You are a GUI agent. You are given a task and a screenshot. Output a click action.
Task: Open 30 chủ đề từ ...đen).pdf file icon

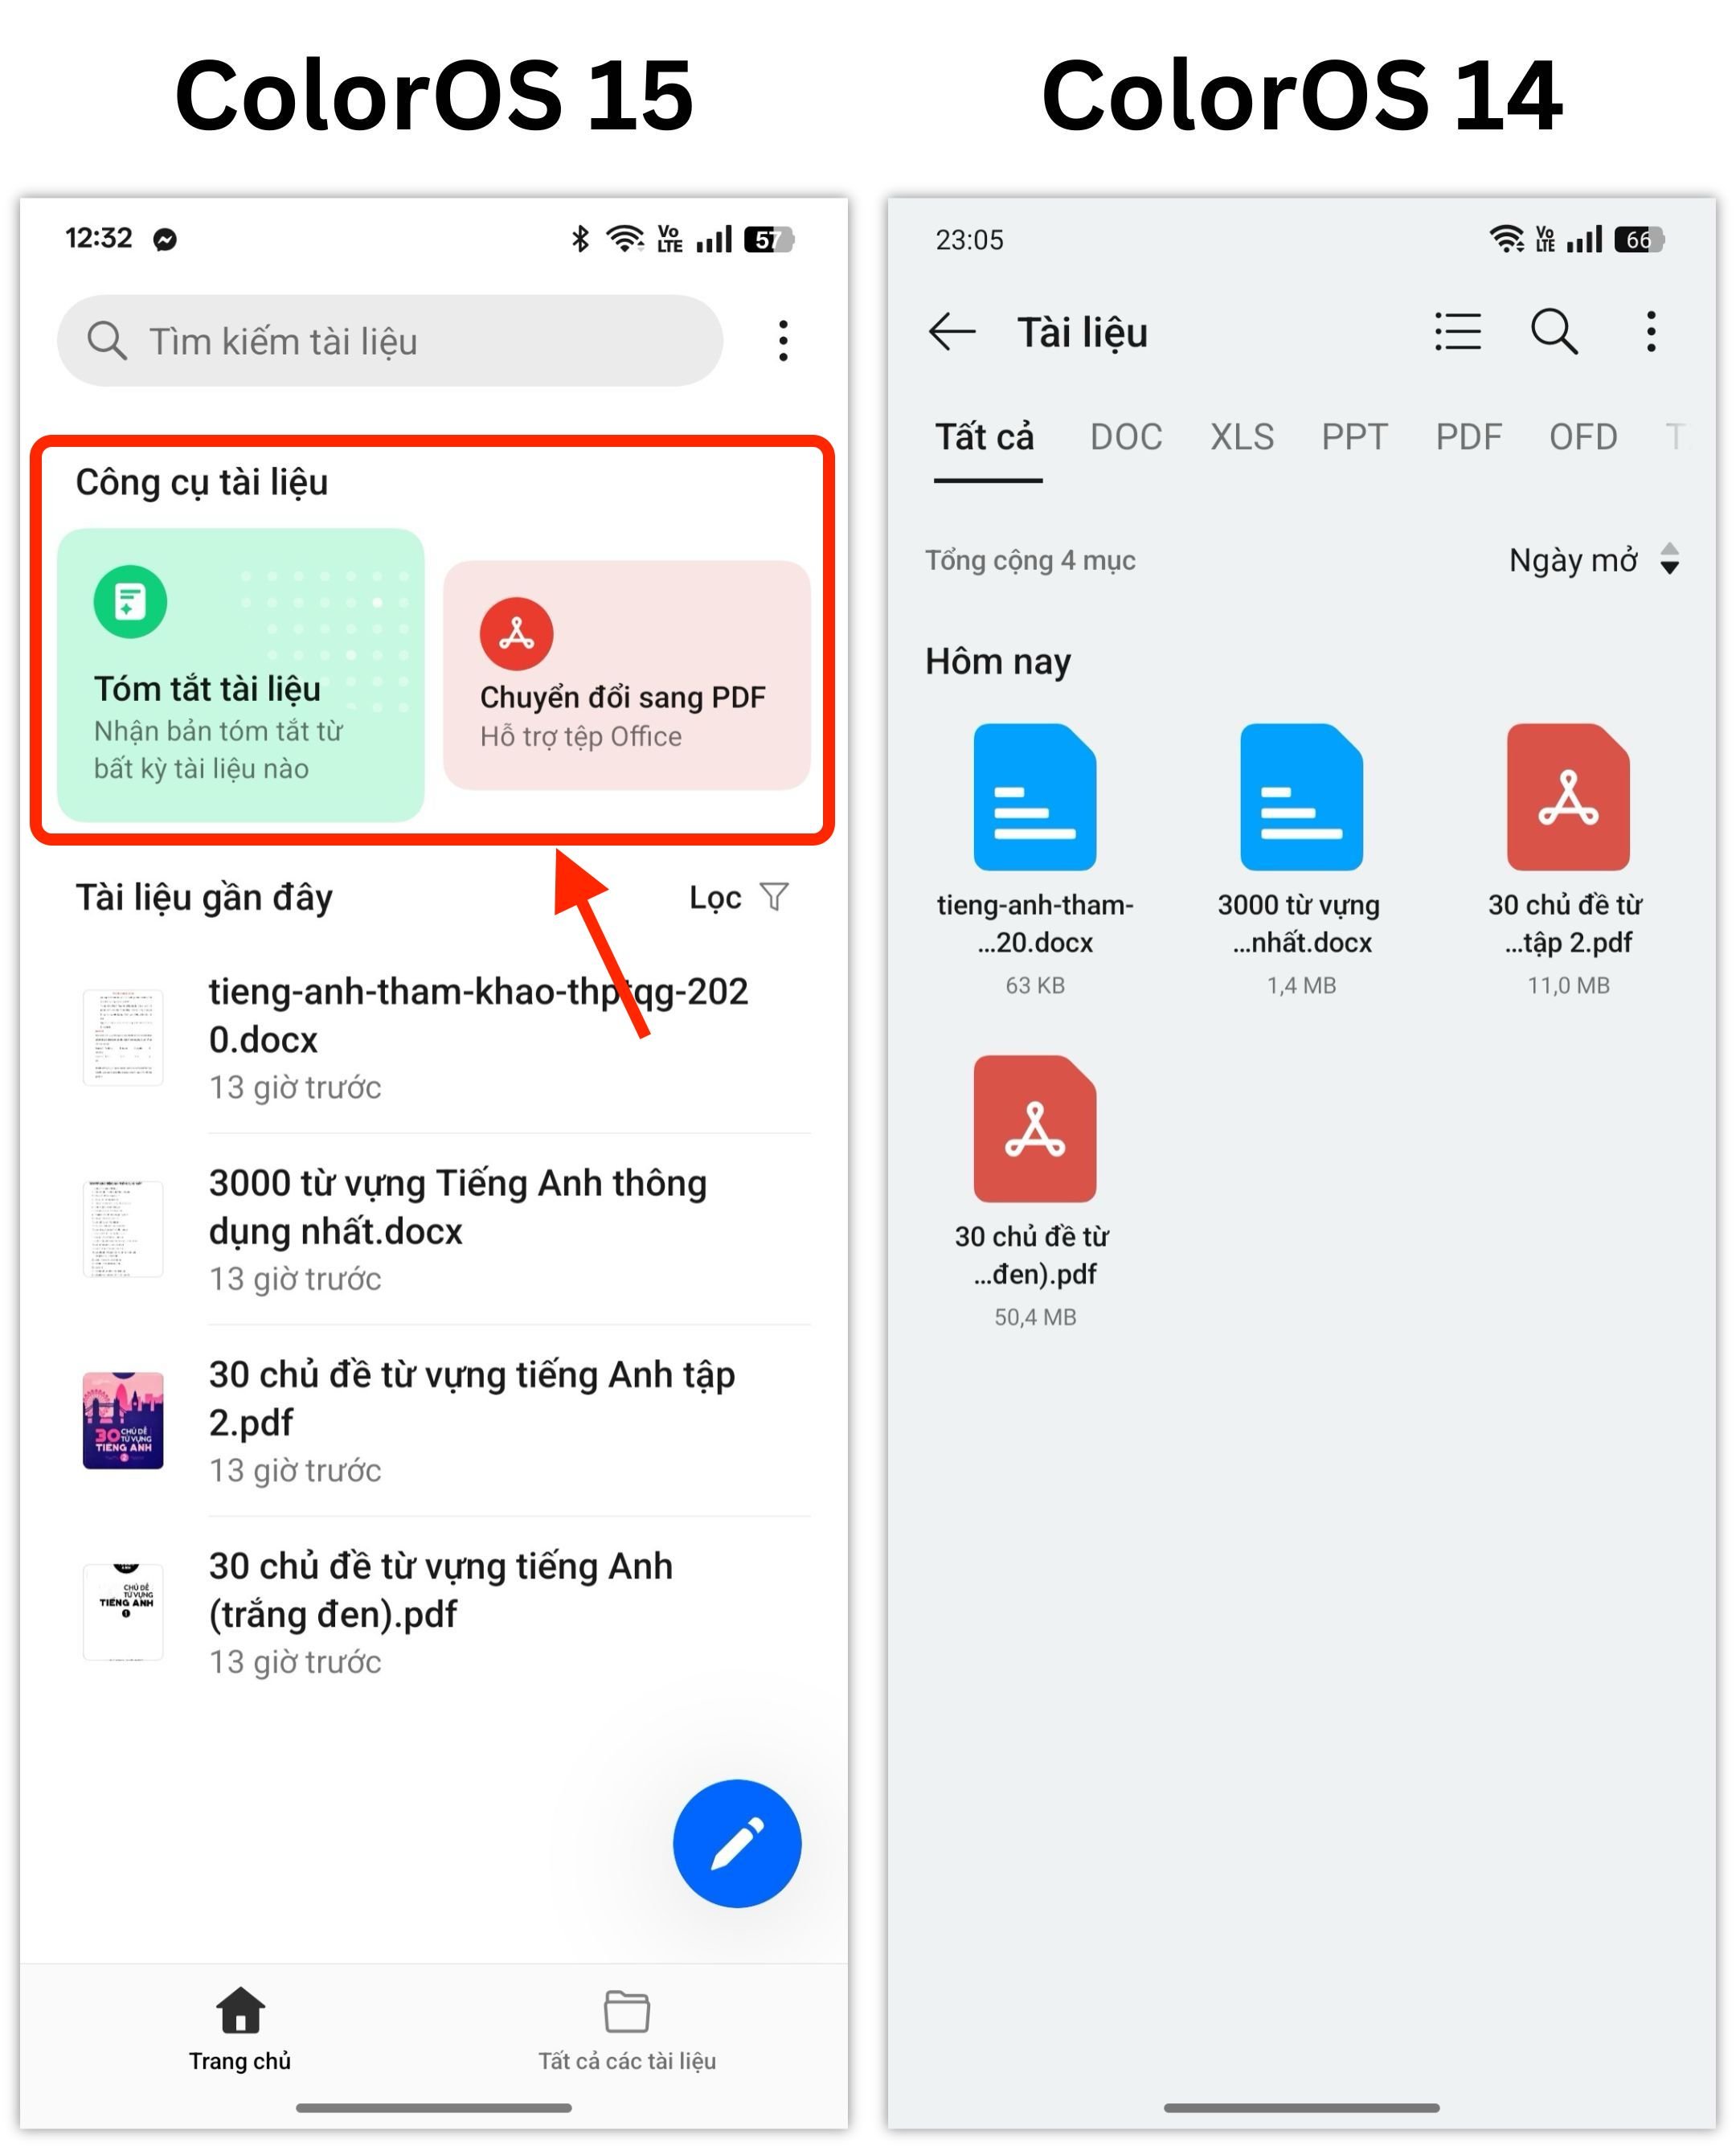coord(1035,1129)
